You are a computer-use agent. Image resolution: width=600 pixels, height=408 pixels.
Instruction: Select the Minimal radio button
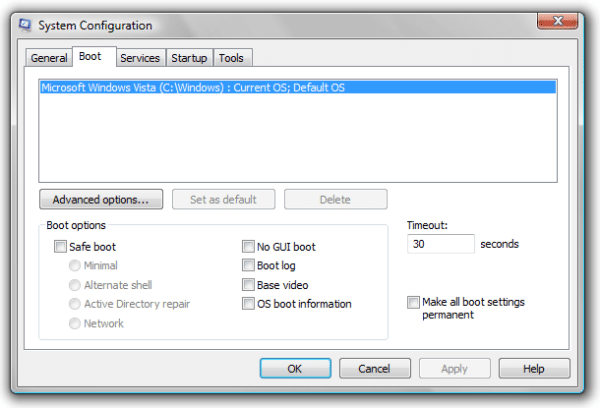click(75, 265)
